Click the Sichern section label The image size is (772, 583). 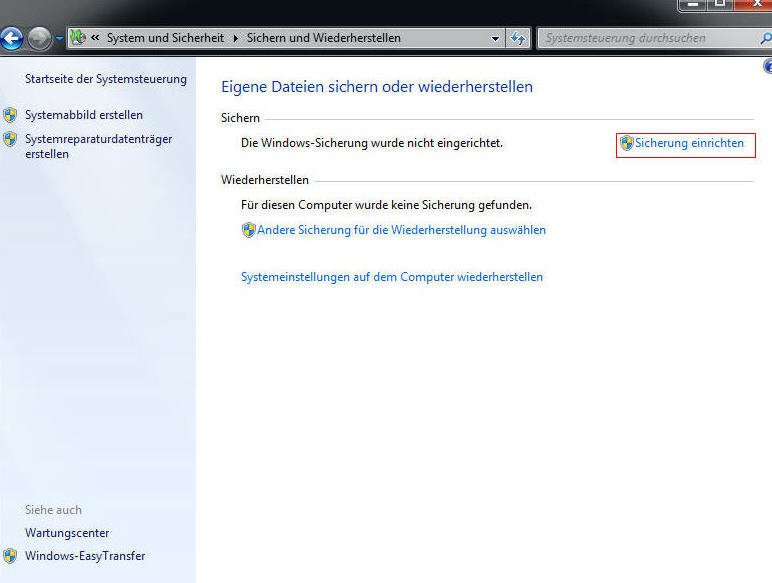coord(240,118)
